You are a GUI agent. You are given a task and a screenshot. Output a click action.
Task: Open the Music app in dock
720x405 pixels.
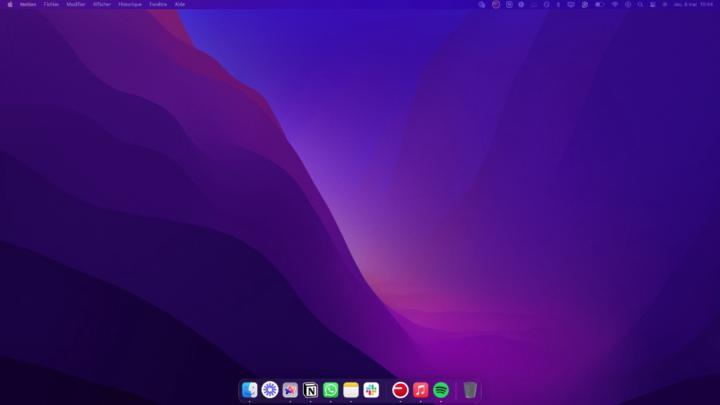421,390
